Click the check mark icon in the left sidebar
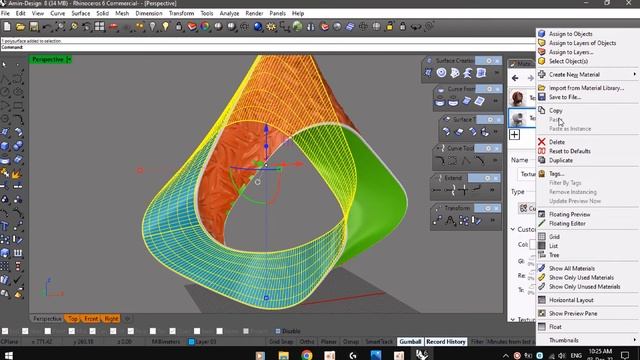 point(18,280)
